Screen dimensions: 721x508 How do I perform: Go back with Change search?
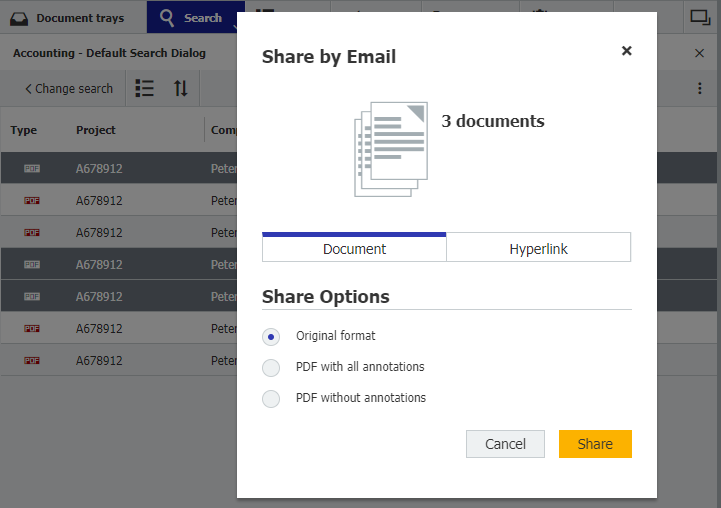tap(69, 88)
